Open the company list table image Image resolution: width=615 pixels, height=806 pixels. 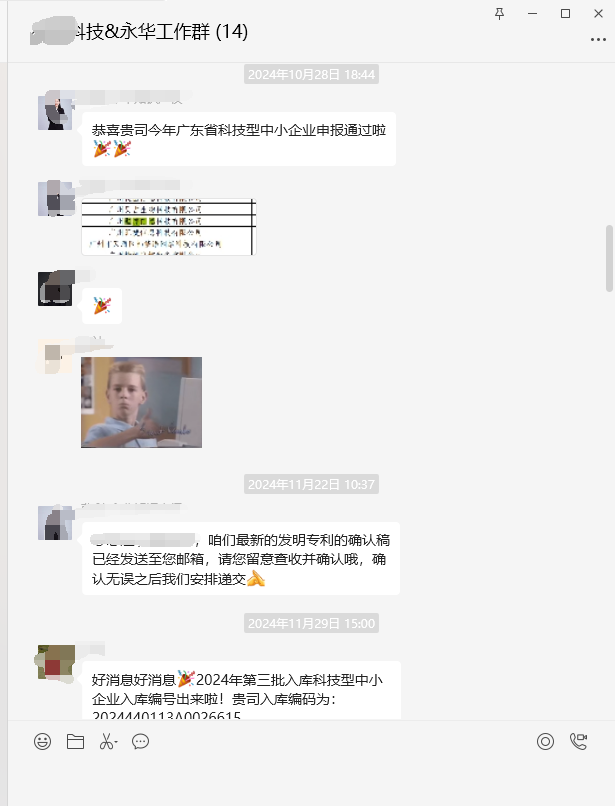(169, 227)
